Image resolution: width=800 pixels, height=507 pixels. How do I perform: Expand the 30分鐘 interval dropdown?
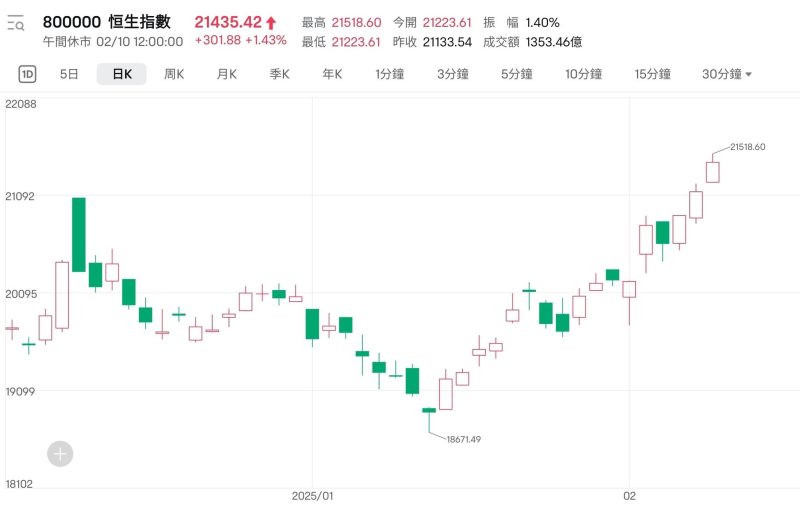click(727, 74)
